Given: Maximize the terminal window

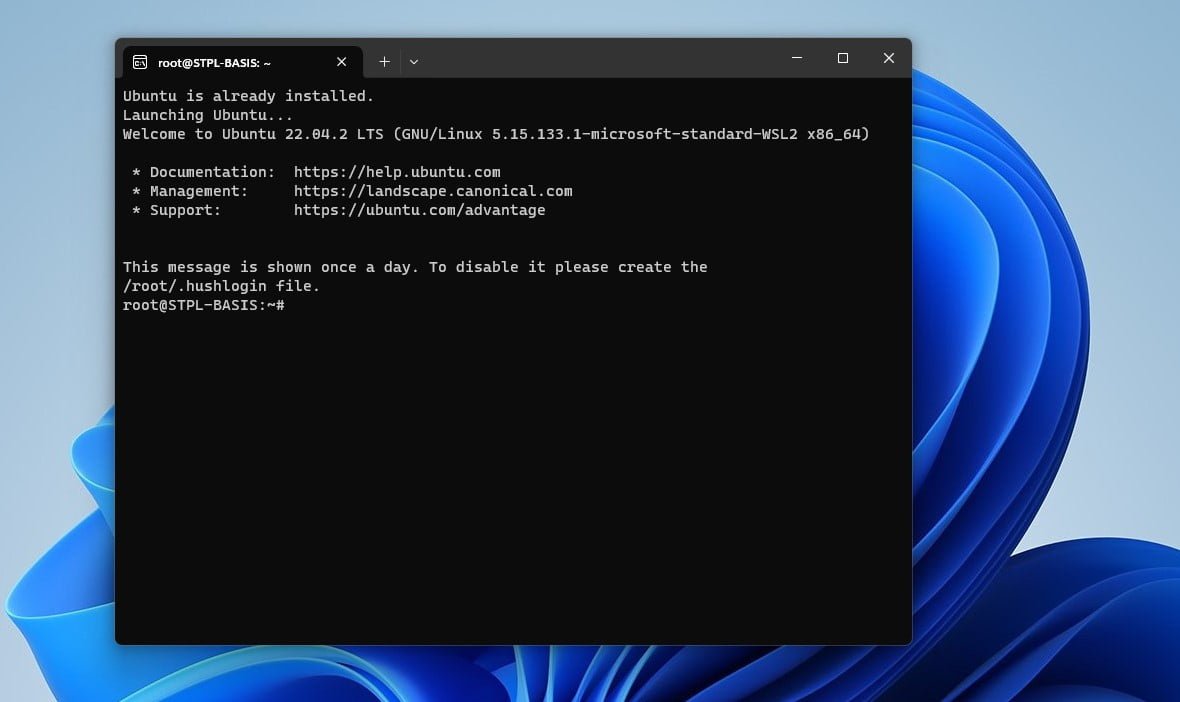Looking at the screenshot, I should [x=843, y=58].
